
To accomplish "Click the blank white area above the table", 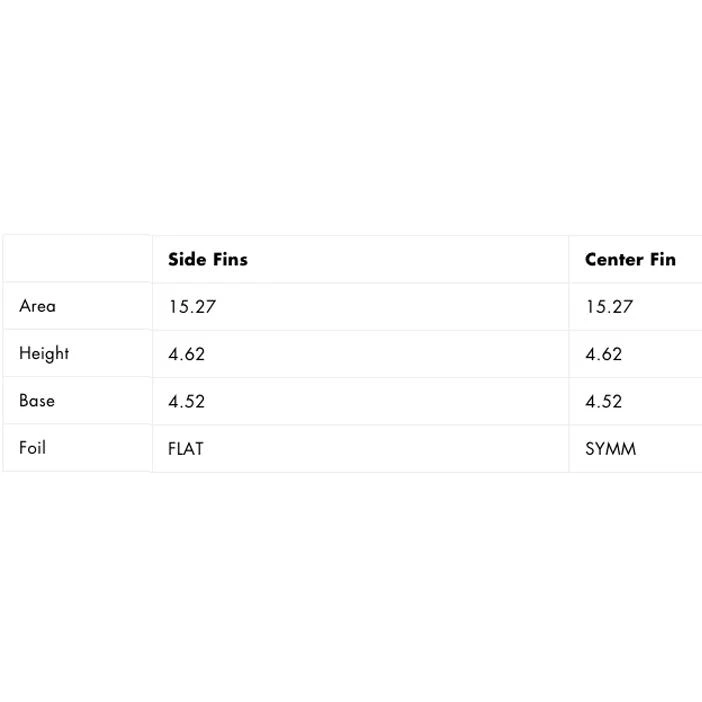I will click(x=350, y=120).
